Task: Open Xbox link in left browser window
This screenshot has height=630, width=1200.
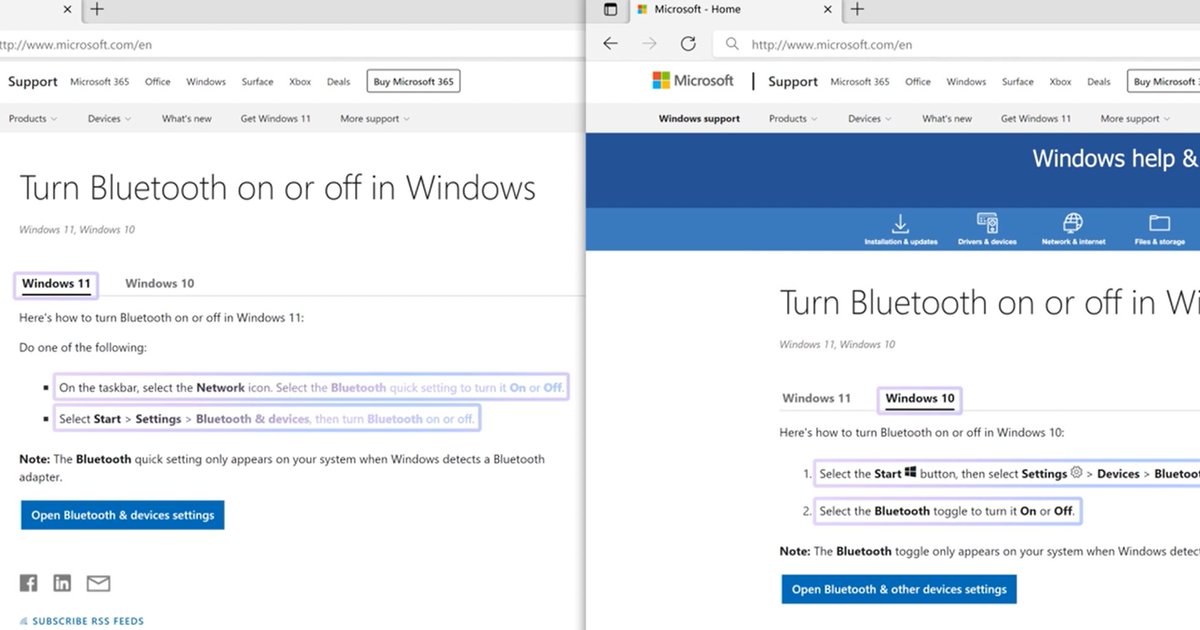Action: coord(300,82)
